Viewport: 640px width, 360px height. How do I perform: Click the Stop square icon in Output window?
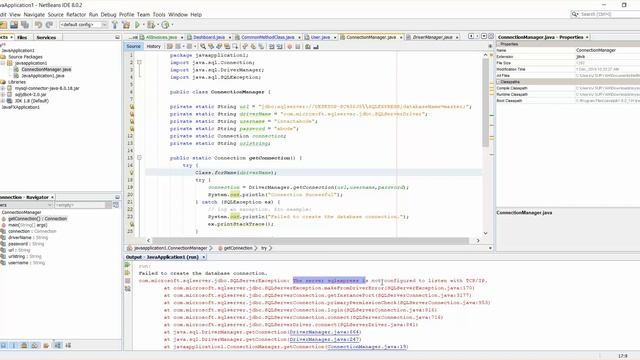127,281
